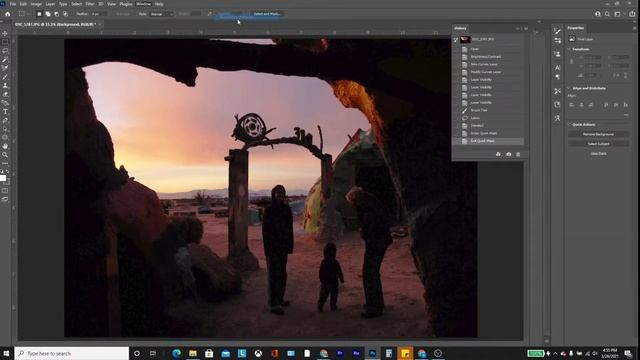Reset default foreground and background colors
Viewport: 640px width, 360px height.
point(2,172)
